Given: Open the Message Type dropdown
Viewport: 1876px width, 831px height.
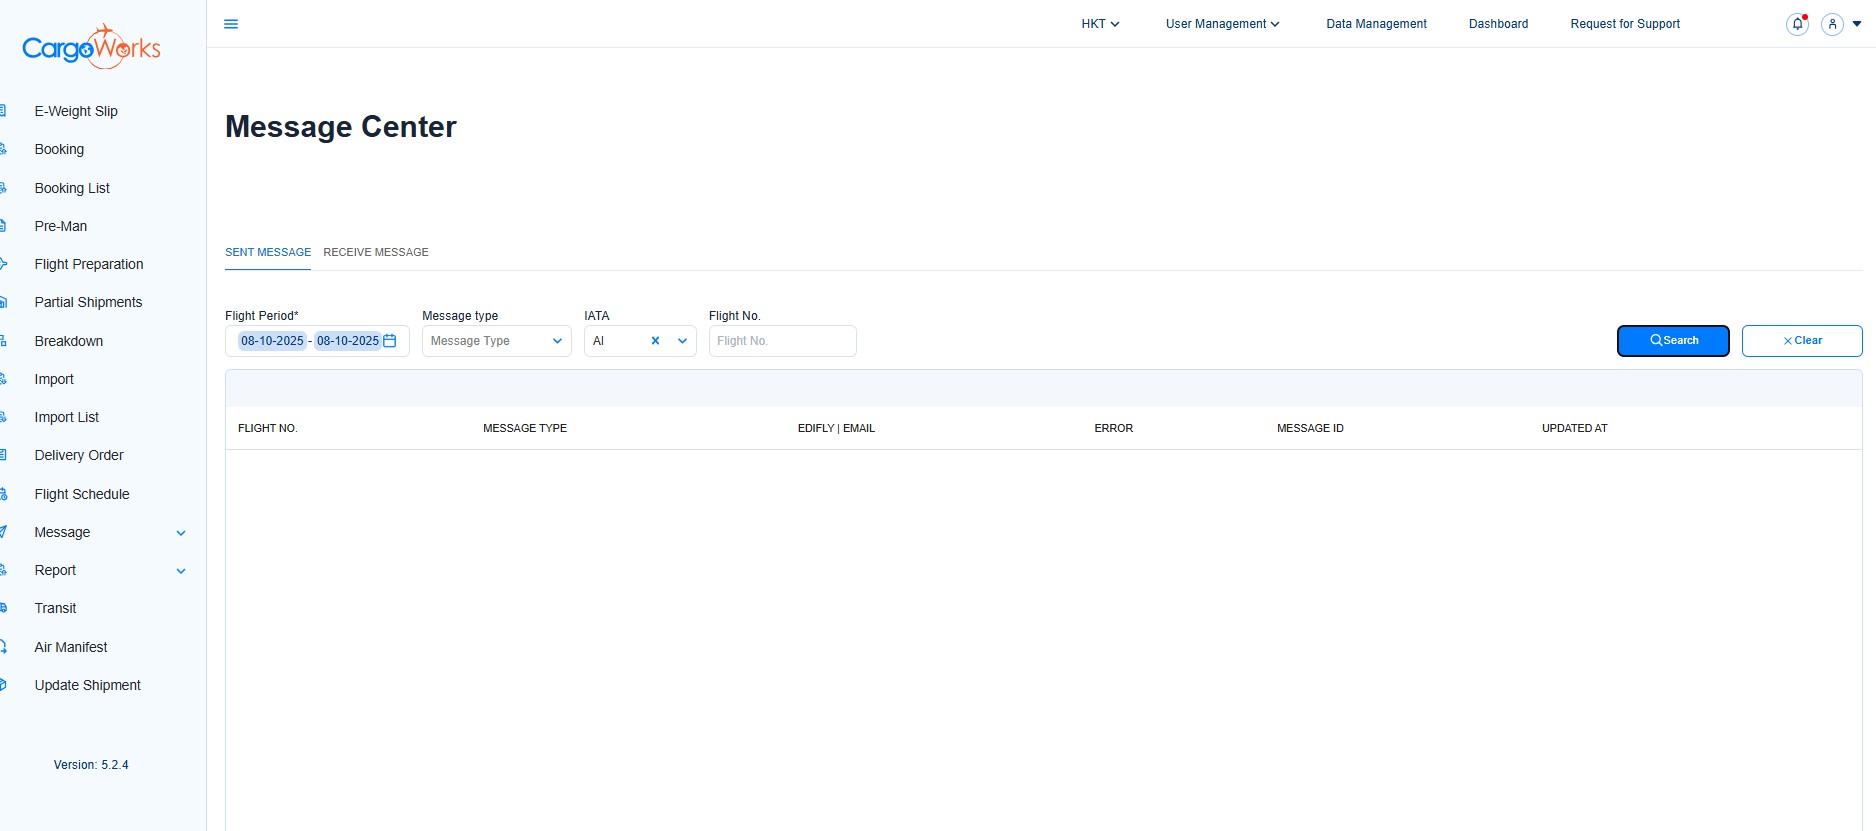Looking at the screenshot, I should pyautogui.click(x=496, y=341).
